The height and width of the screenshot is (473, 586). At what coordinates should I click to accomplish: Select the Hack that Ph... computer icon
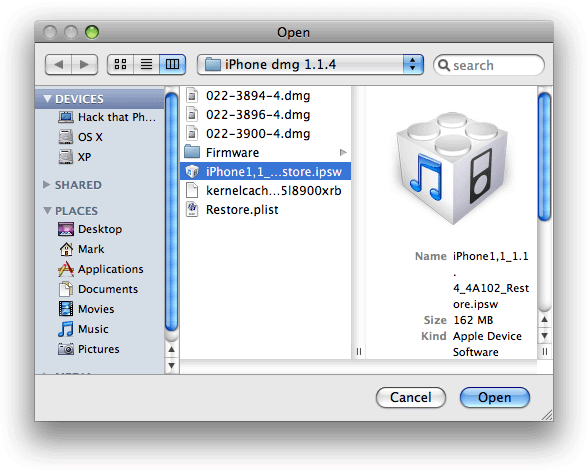[x=66, y=117]
